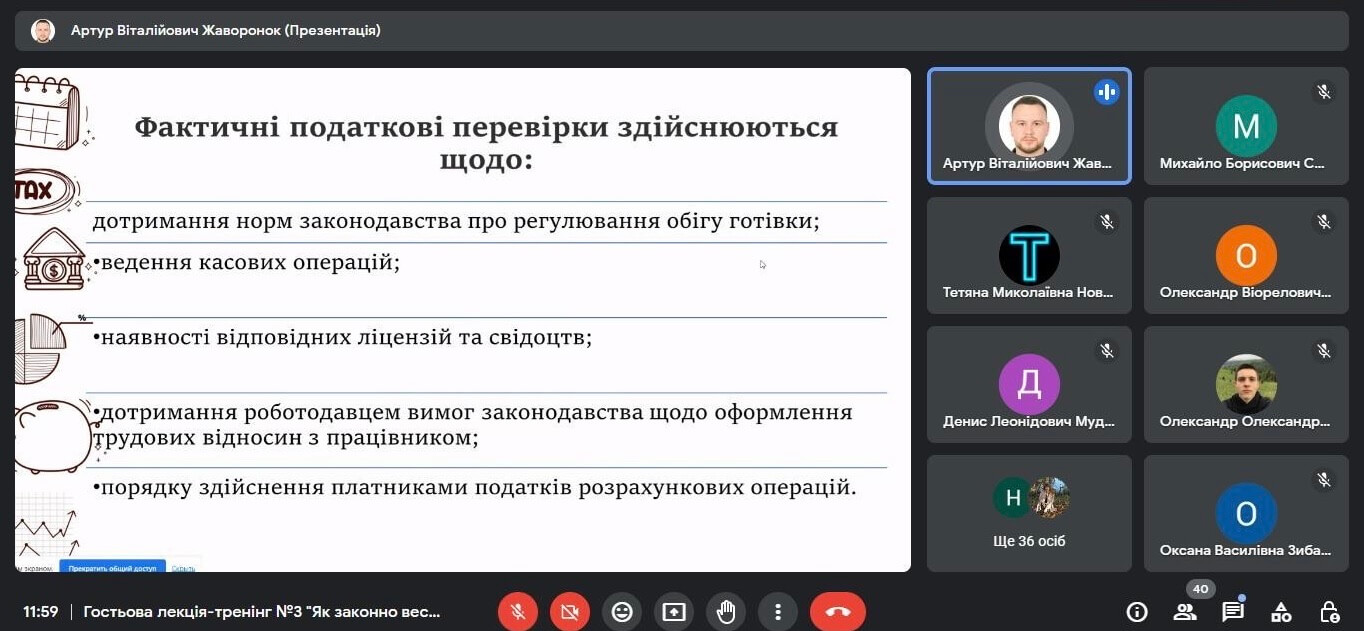Open host controls lock icon

[x=1329, y=612]
